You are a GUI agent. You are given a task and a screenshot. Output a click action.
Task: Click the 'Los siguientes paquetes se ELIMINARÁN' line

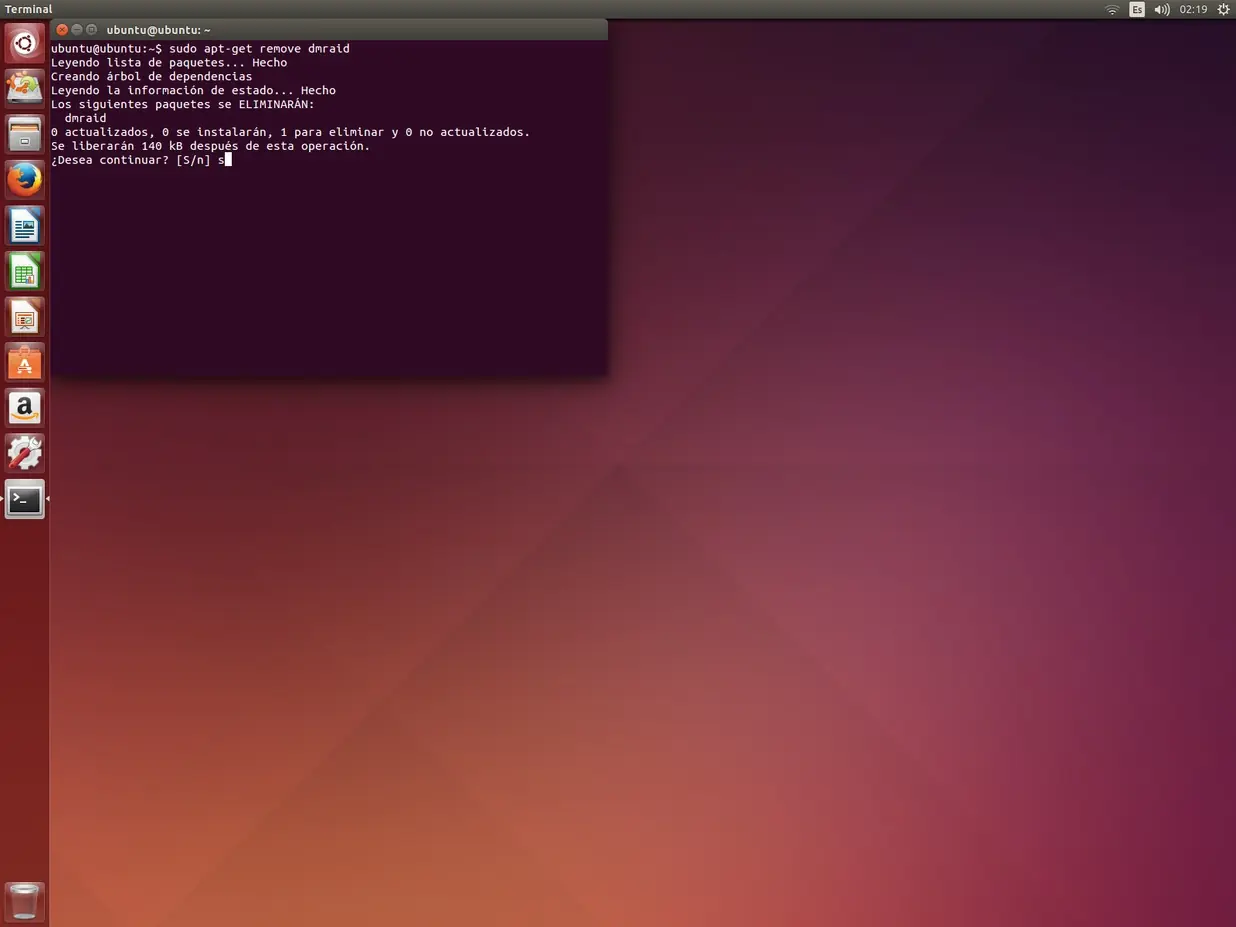pos(183,104)
